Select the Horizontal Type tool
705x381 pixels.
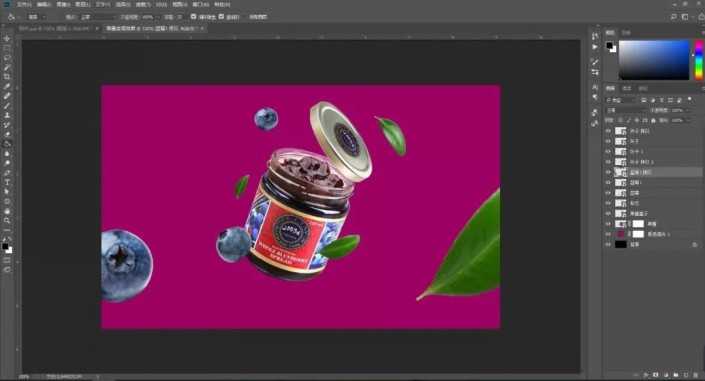coord(7,182)
